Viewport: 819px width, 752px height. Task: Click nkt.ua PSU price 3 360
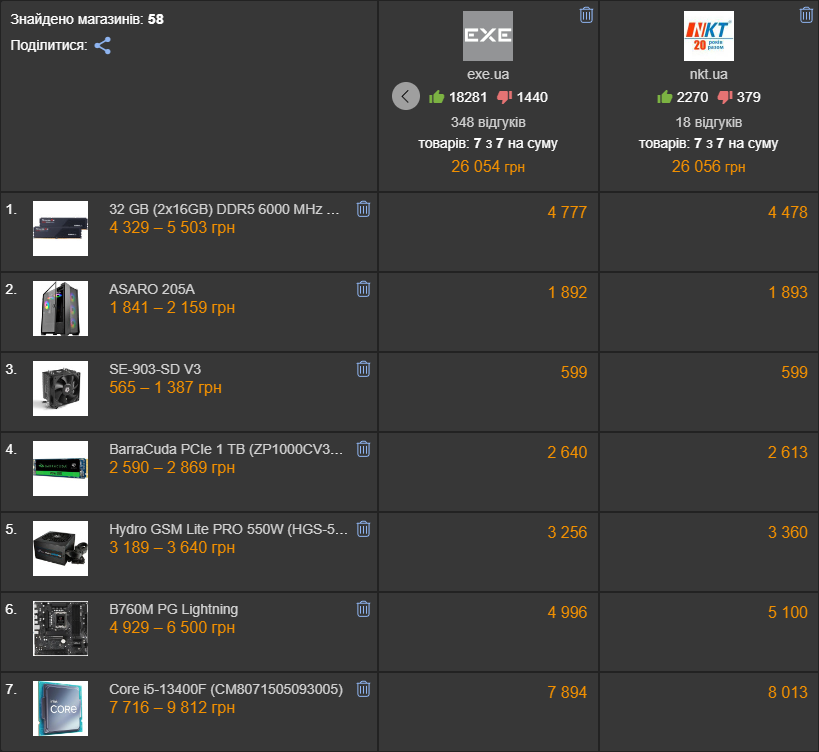[788, 532]
